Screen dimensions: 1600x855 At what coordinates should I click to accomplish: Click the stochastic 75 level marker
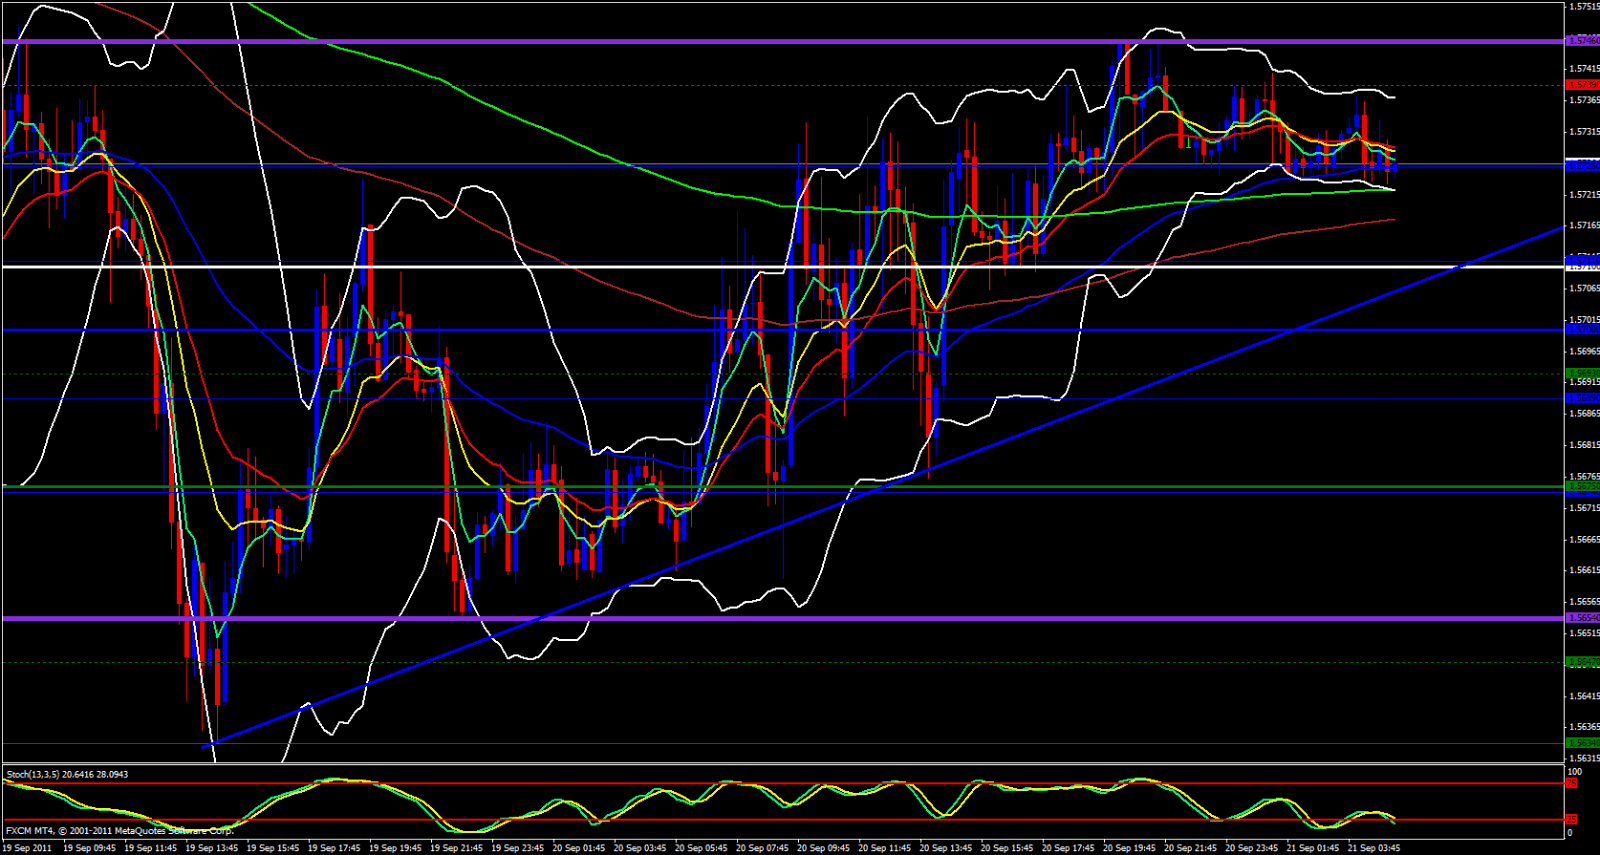(1571, 783)
